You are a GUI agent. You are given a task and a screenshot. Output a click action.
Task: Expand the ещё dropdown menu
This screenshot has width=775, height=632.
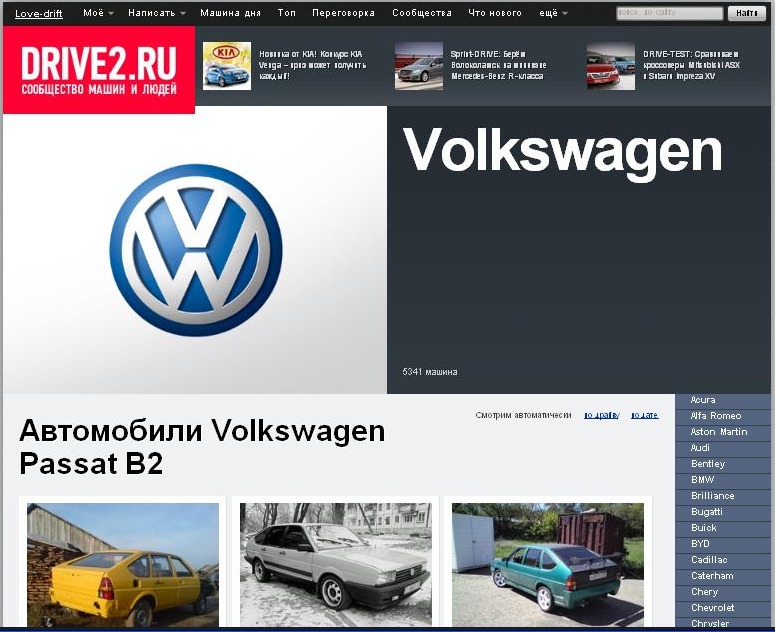[553, 13]
